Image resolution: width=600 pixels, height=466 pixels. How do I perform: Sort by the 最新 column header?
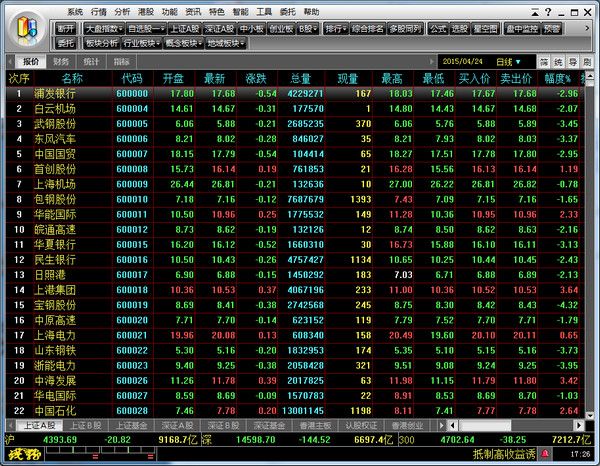point(214,79)
